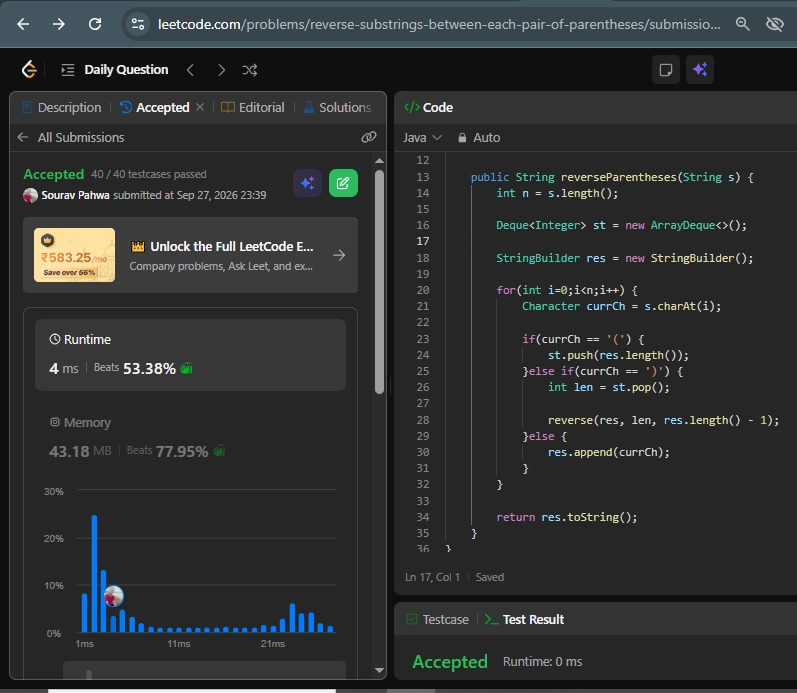Click ₹583.25/mo premium price card
797x693 pixels.
pyautogui.click(x=74, y=255)
